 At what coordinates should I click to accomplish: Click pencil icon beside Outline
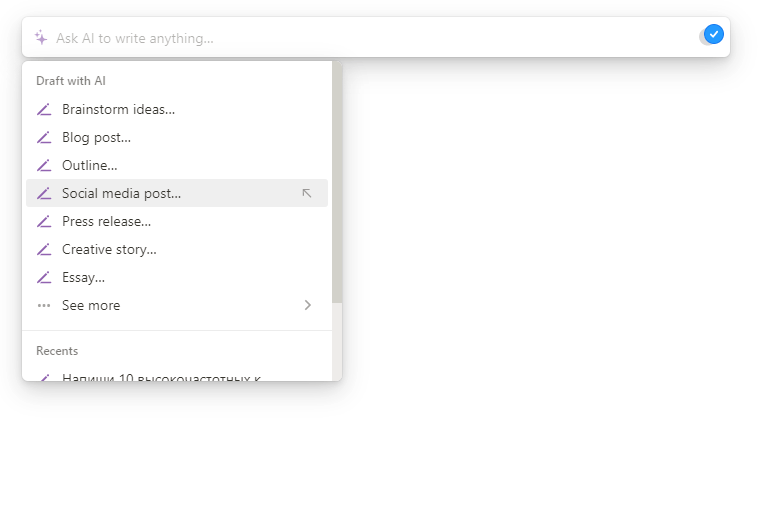pos(44,165)
